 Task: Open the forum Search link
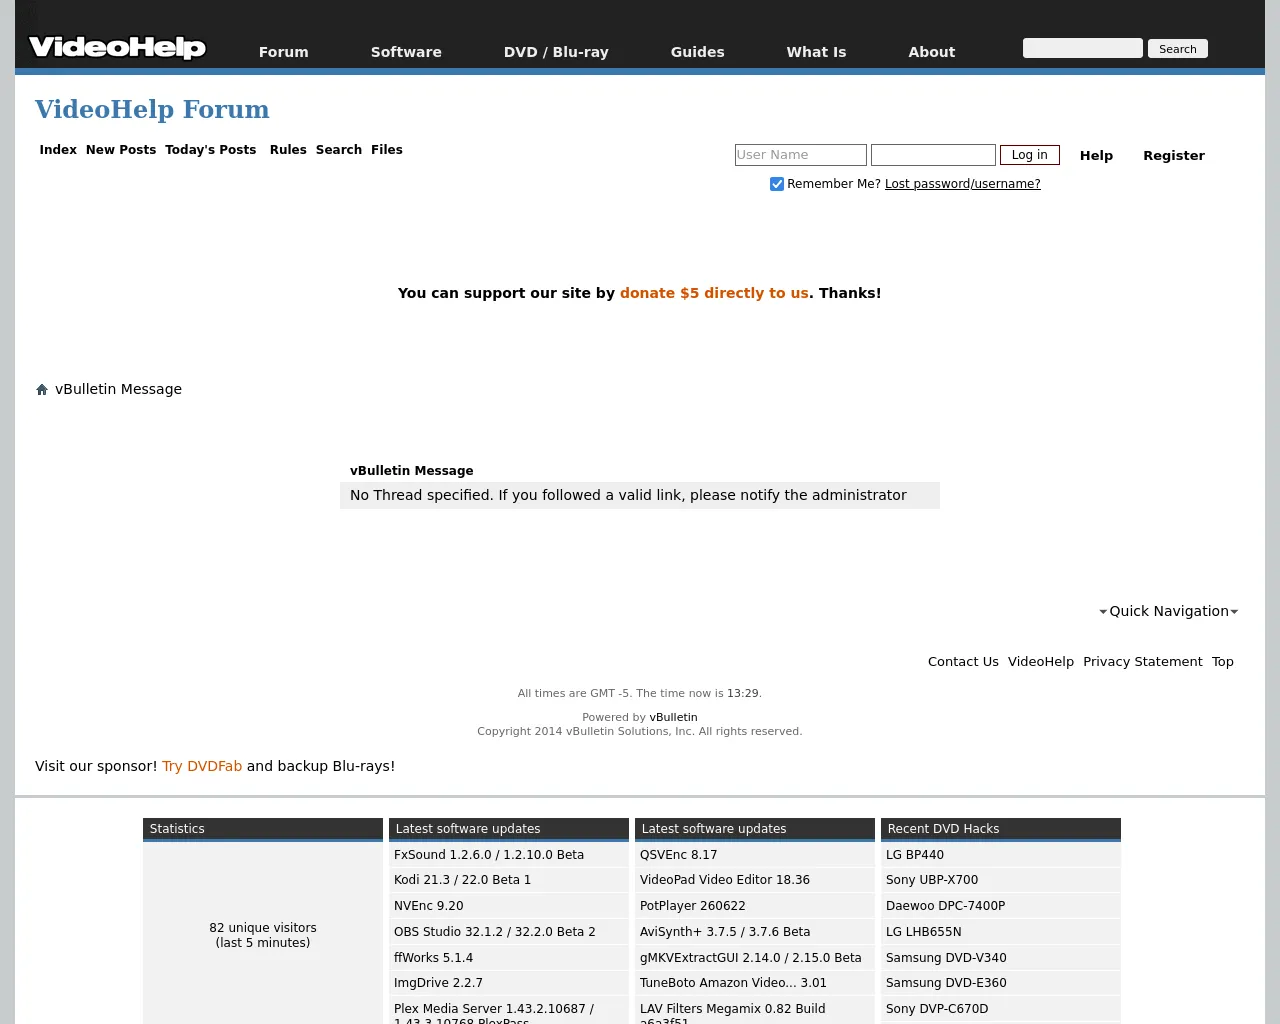(339, 150)
